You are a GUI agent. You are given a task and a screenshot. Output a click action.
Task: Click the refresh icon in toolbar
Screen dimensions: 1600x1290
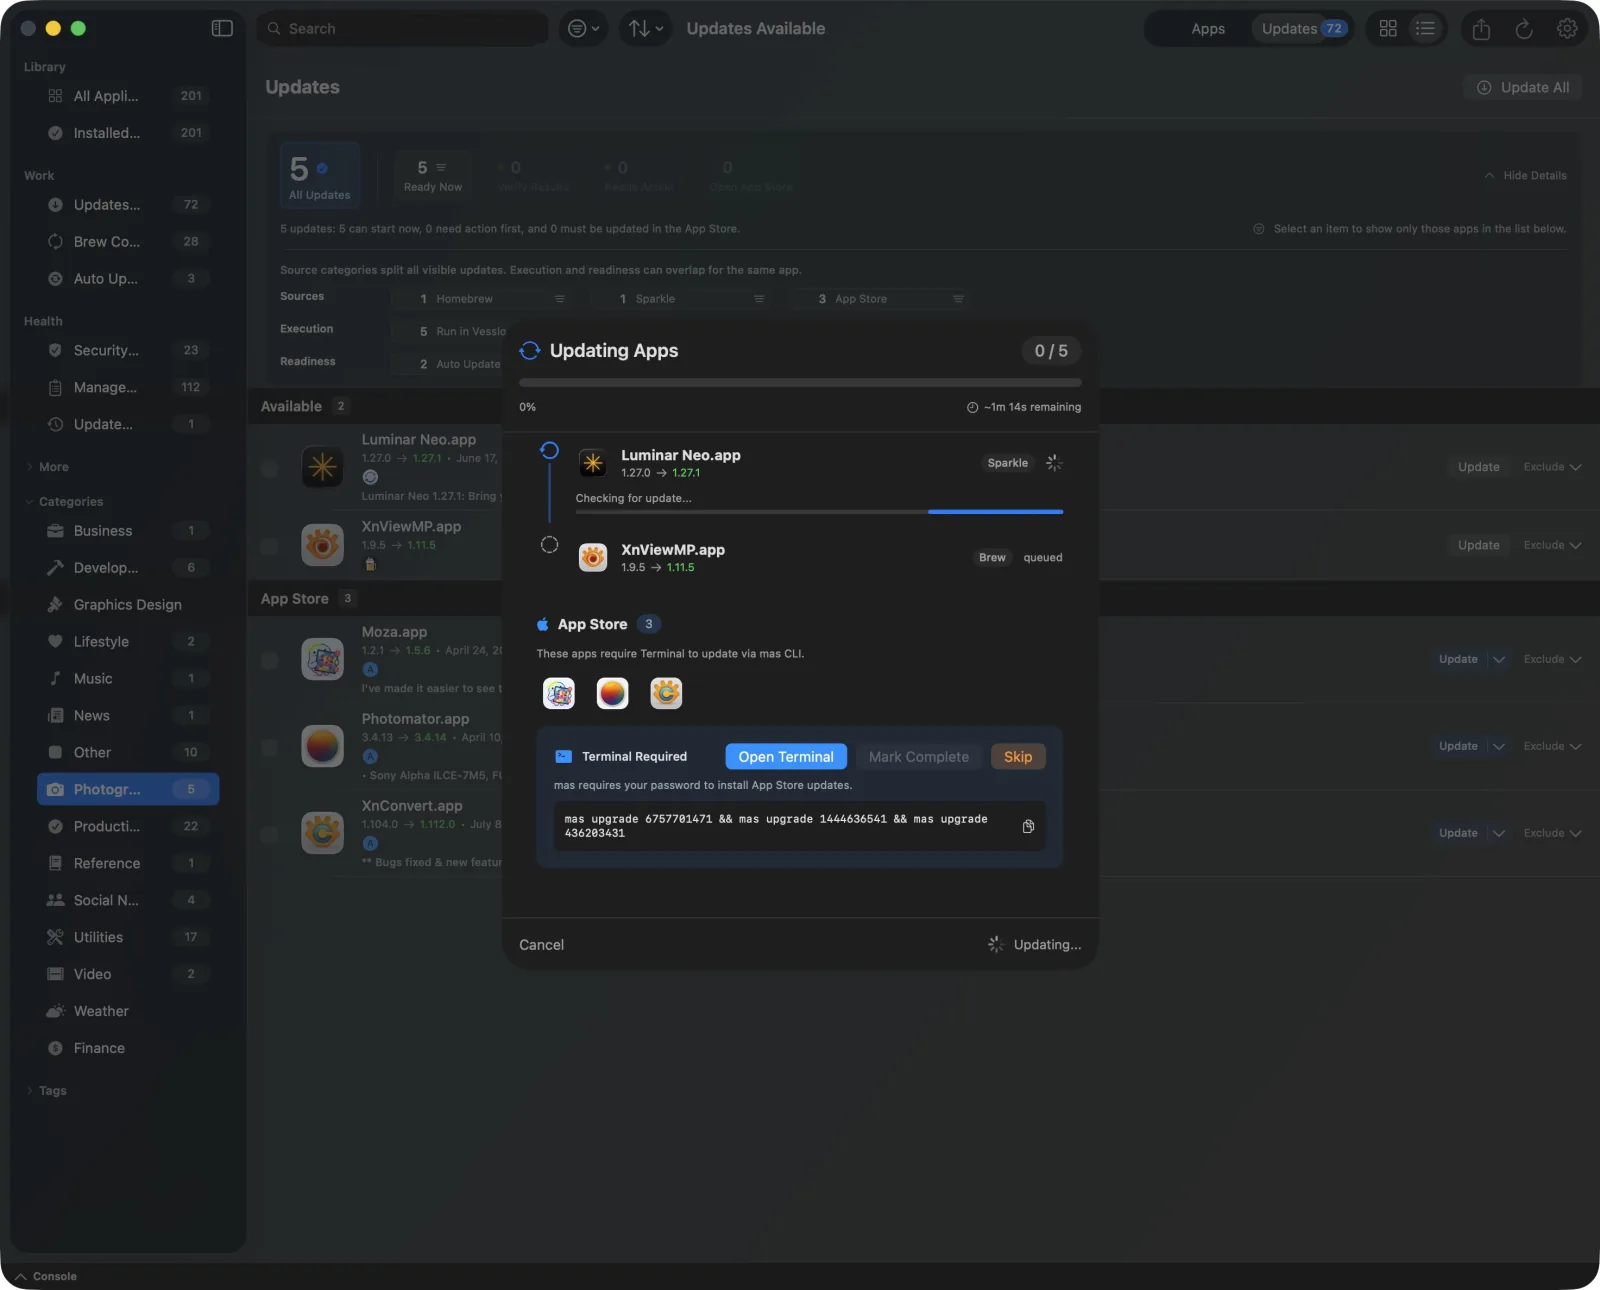click(x=1524, y=29)
